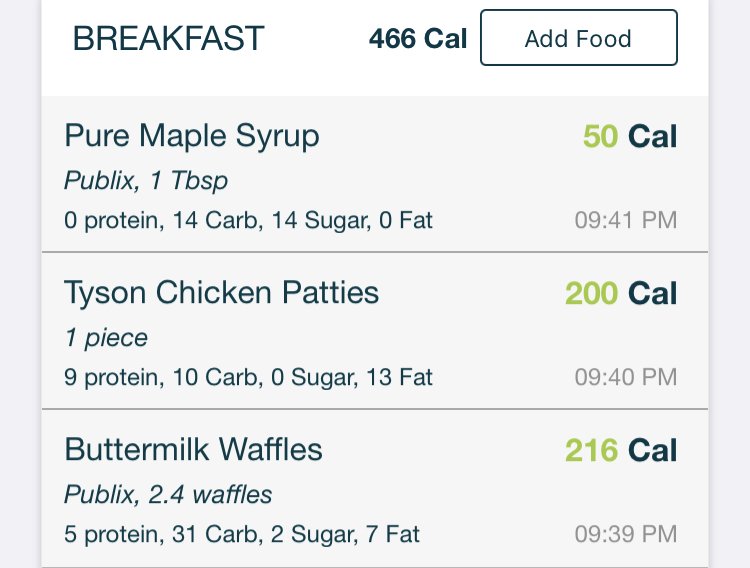This screenshot has height=568, width=750.
Task: Click the 09:39 PM timestamp
Action: (626, 534)
